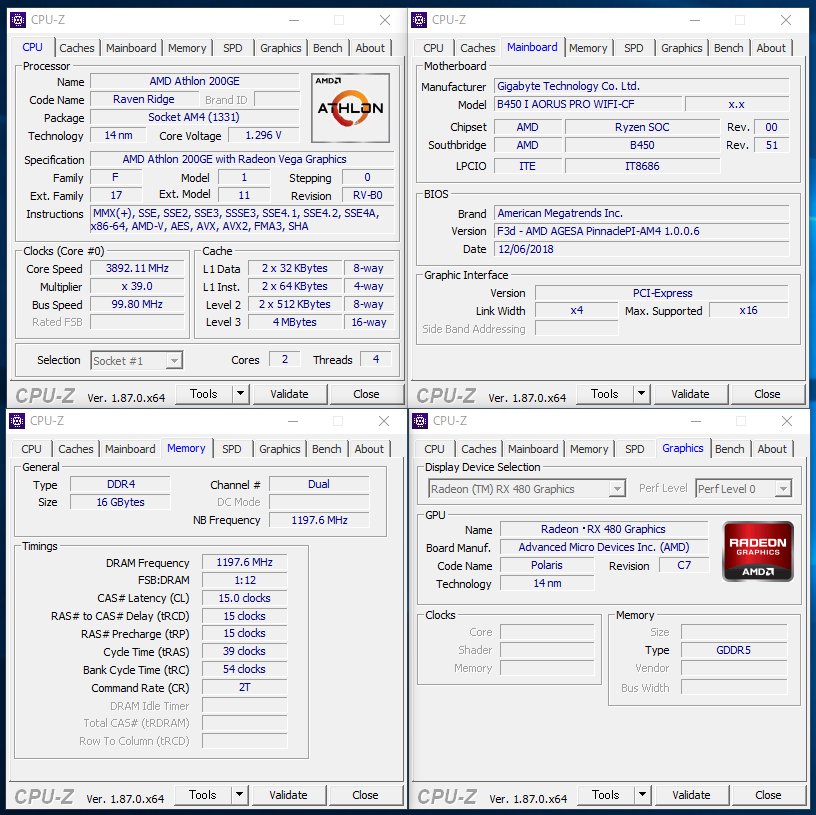Click the manufacturer Gigabyte Technology Co. Ltd.
The image size is (816, 815).
coord(642,86)
